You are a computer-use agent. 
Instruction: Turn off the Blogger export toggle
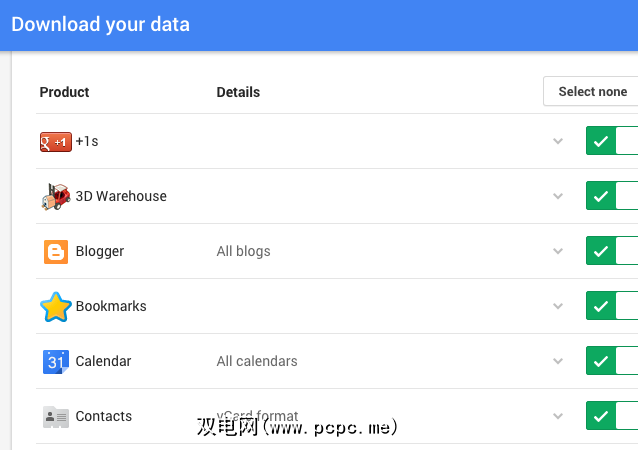pyautogui.click(x=611, y=251)
